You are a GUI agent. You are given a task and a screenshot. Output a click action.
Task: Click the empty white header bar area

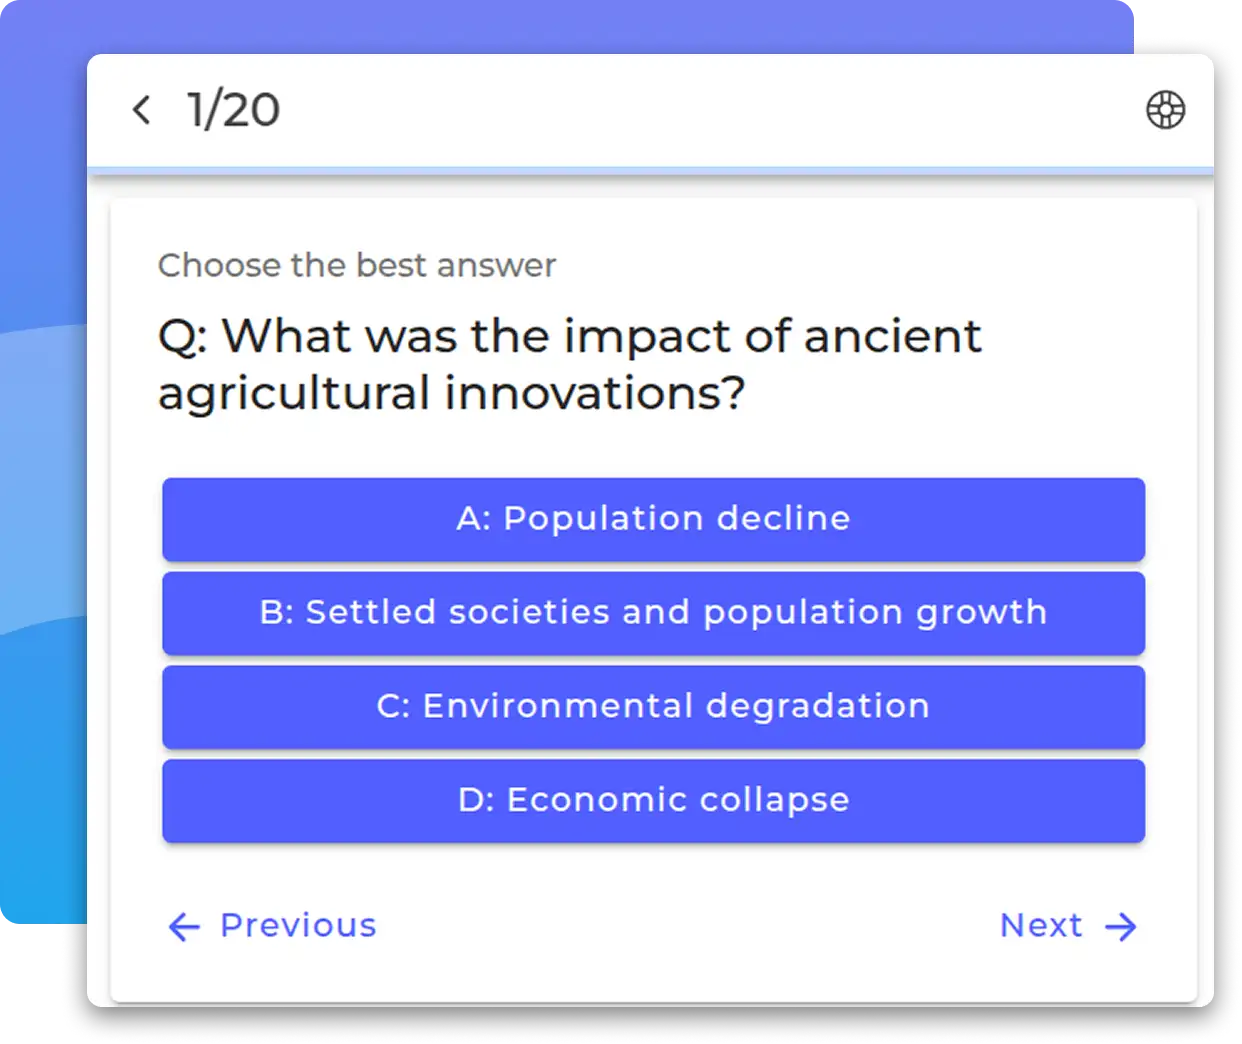(700, 110)
